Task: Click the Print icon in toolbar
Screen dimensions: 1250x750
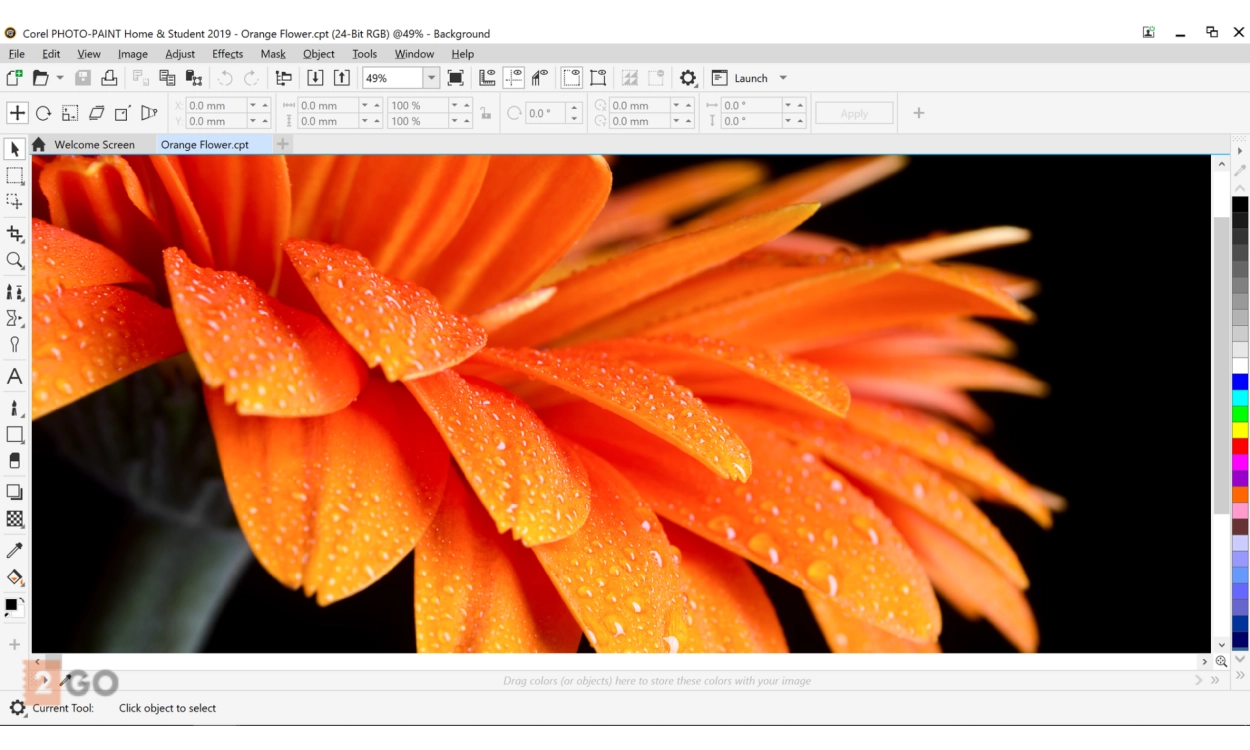Action: tap(109, 78)
